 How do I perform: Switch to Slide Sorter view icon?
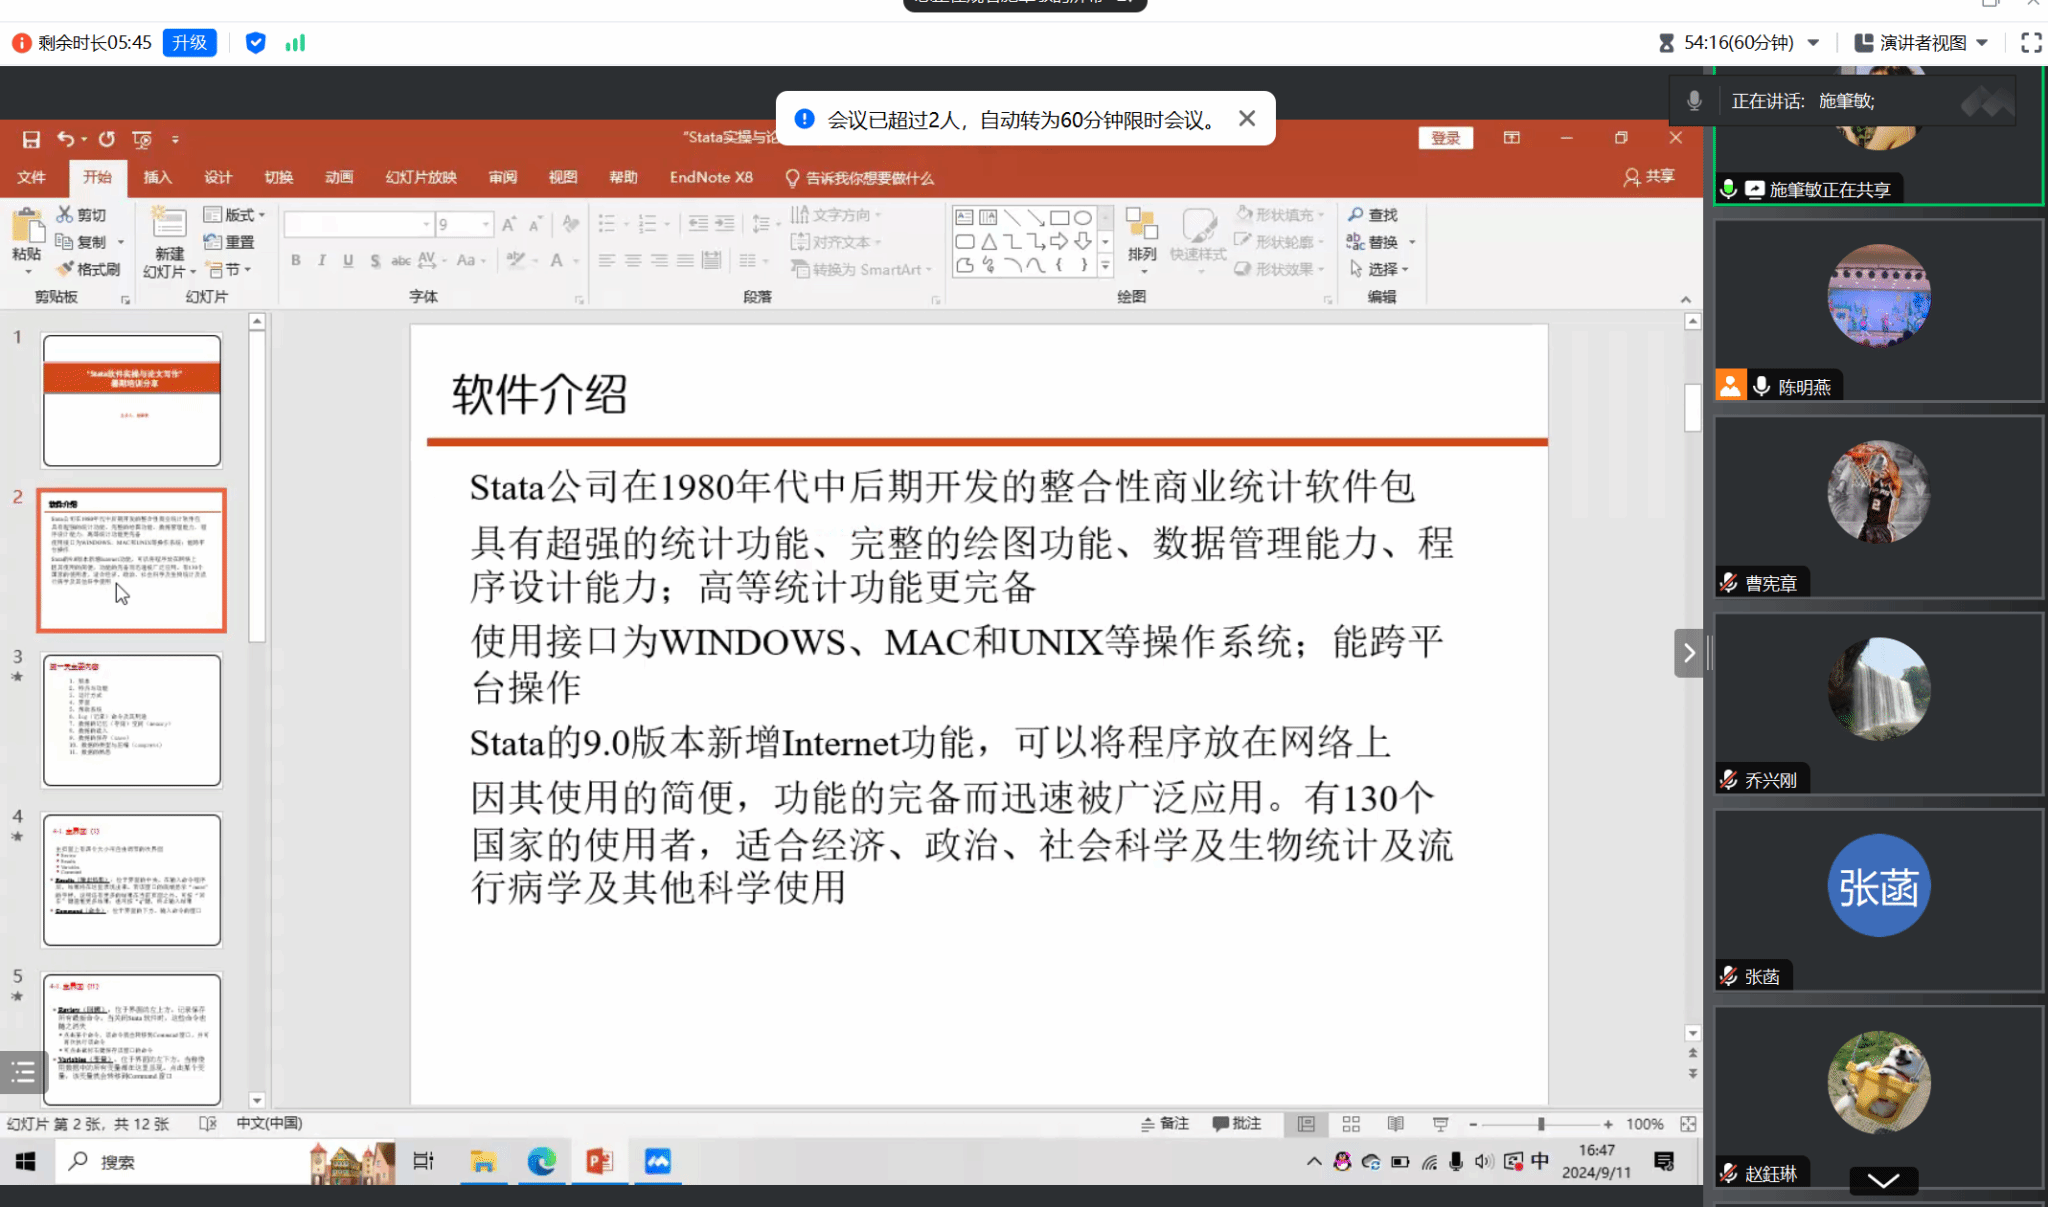[x=1351, y=1124]
